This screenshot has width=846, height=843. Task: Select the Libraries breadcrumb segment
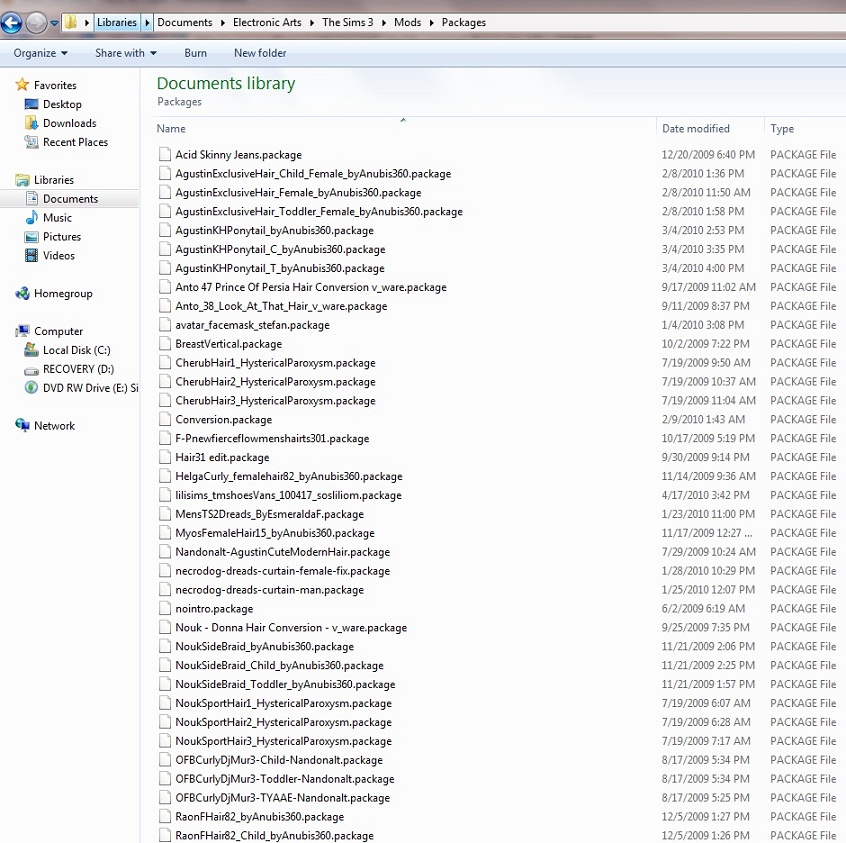click(x=117, y=22)
